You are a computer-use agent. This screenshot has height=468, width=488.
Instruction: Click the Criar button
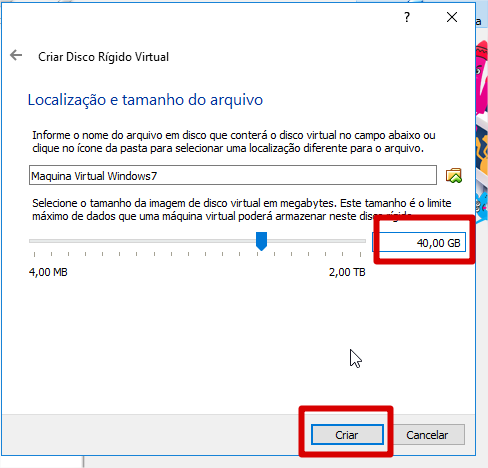coord(347,435)
